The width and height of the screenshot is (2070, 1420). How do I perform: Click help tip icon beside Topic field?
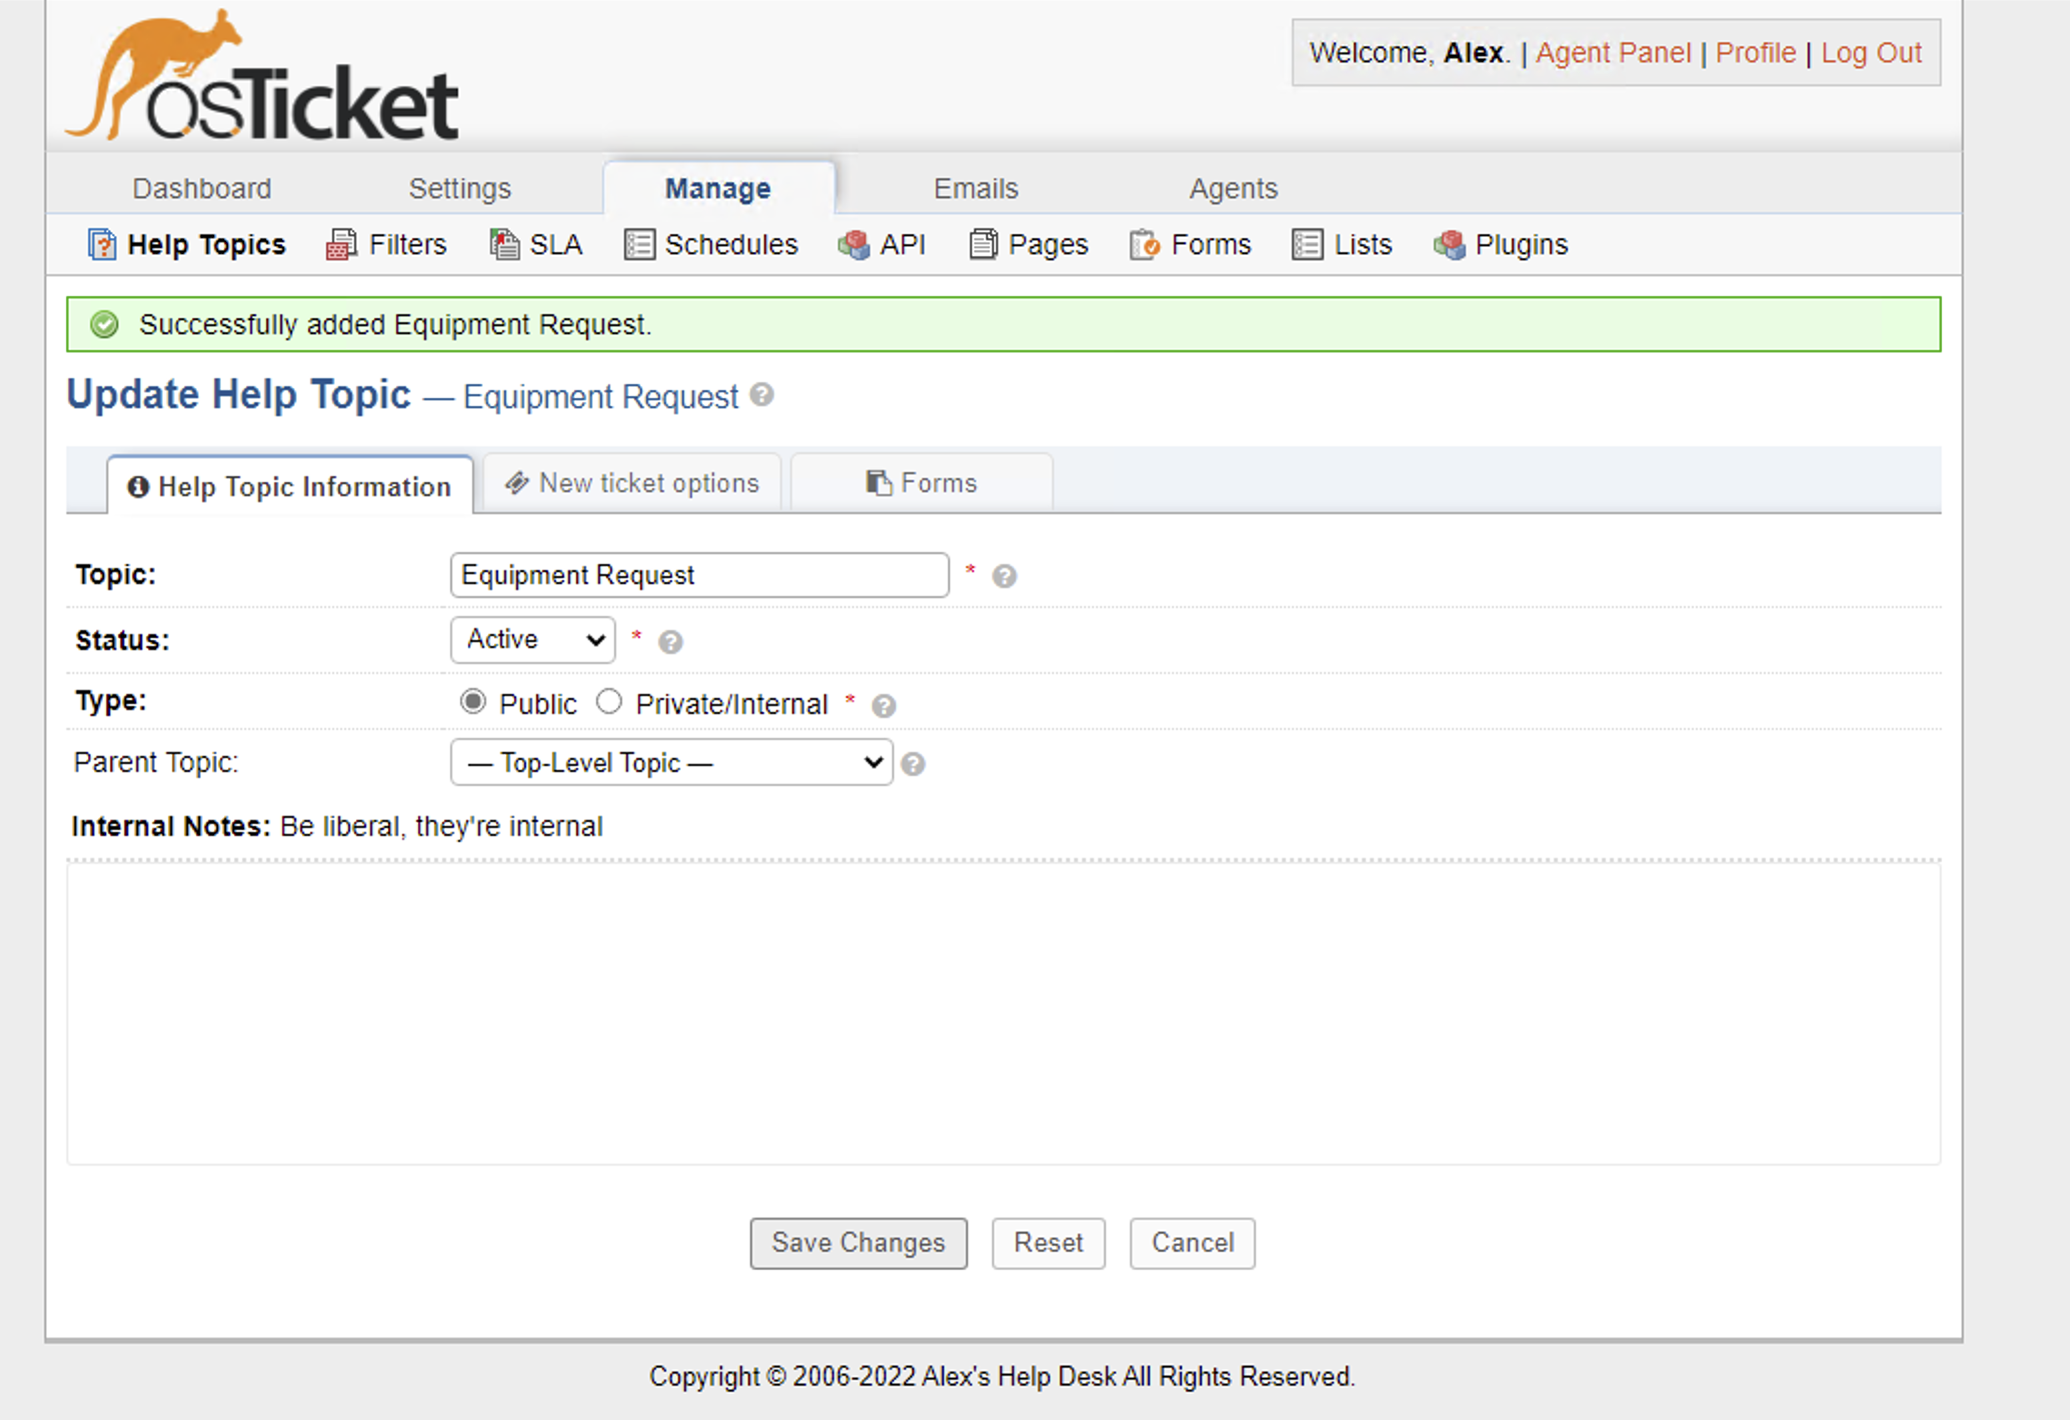tap(1004, 577)
